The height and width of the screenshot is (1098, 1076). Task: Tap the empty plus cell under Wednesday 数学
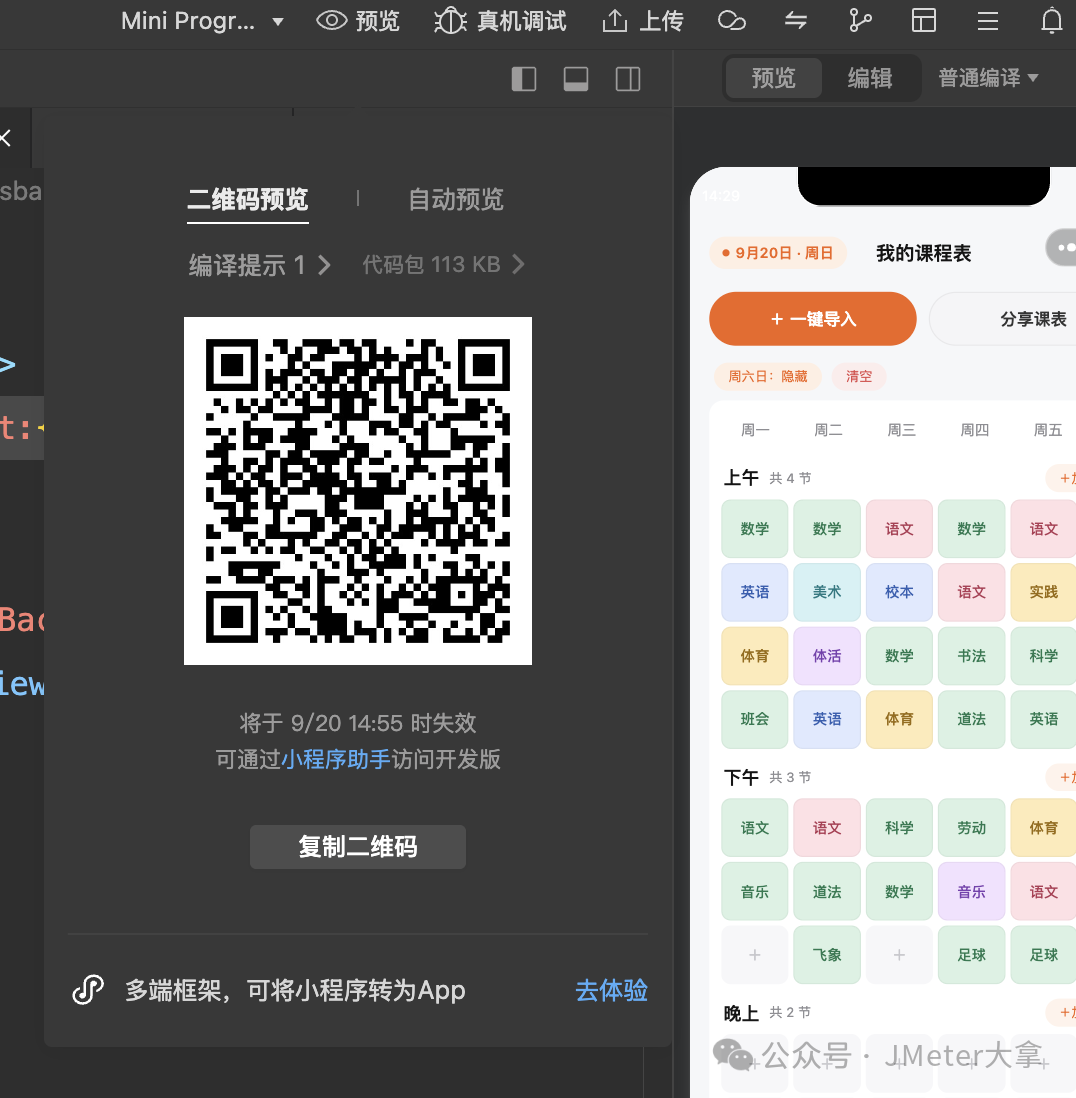899,955
